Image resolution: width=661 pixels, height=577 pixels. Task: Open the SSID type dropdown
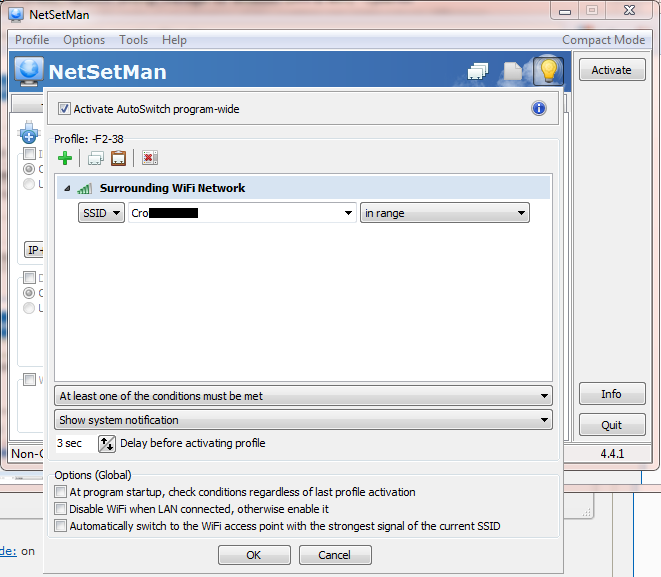click(x=101, y=213)
